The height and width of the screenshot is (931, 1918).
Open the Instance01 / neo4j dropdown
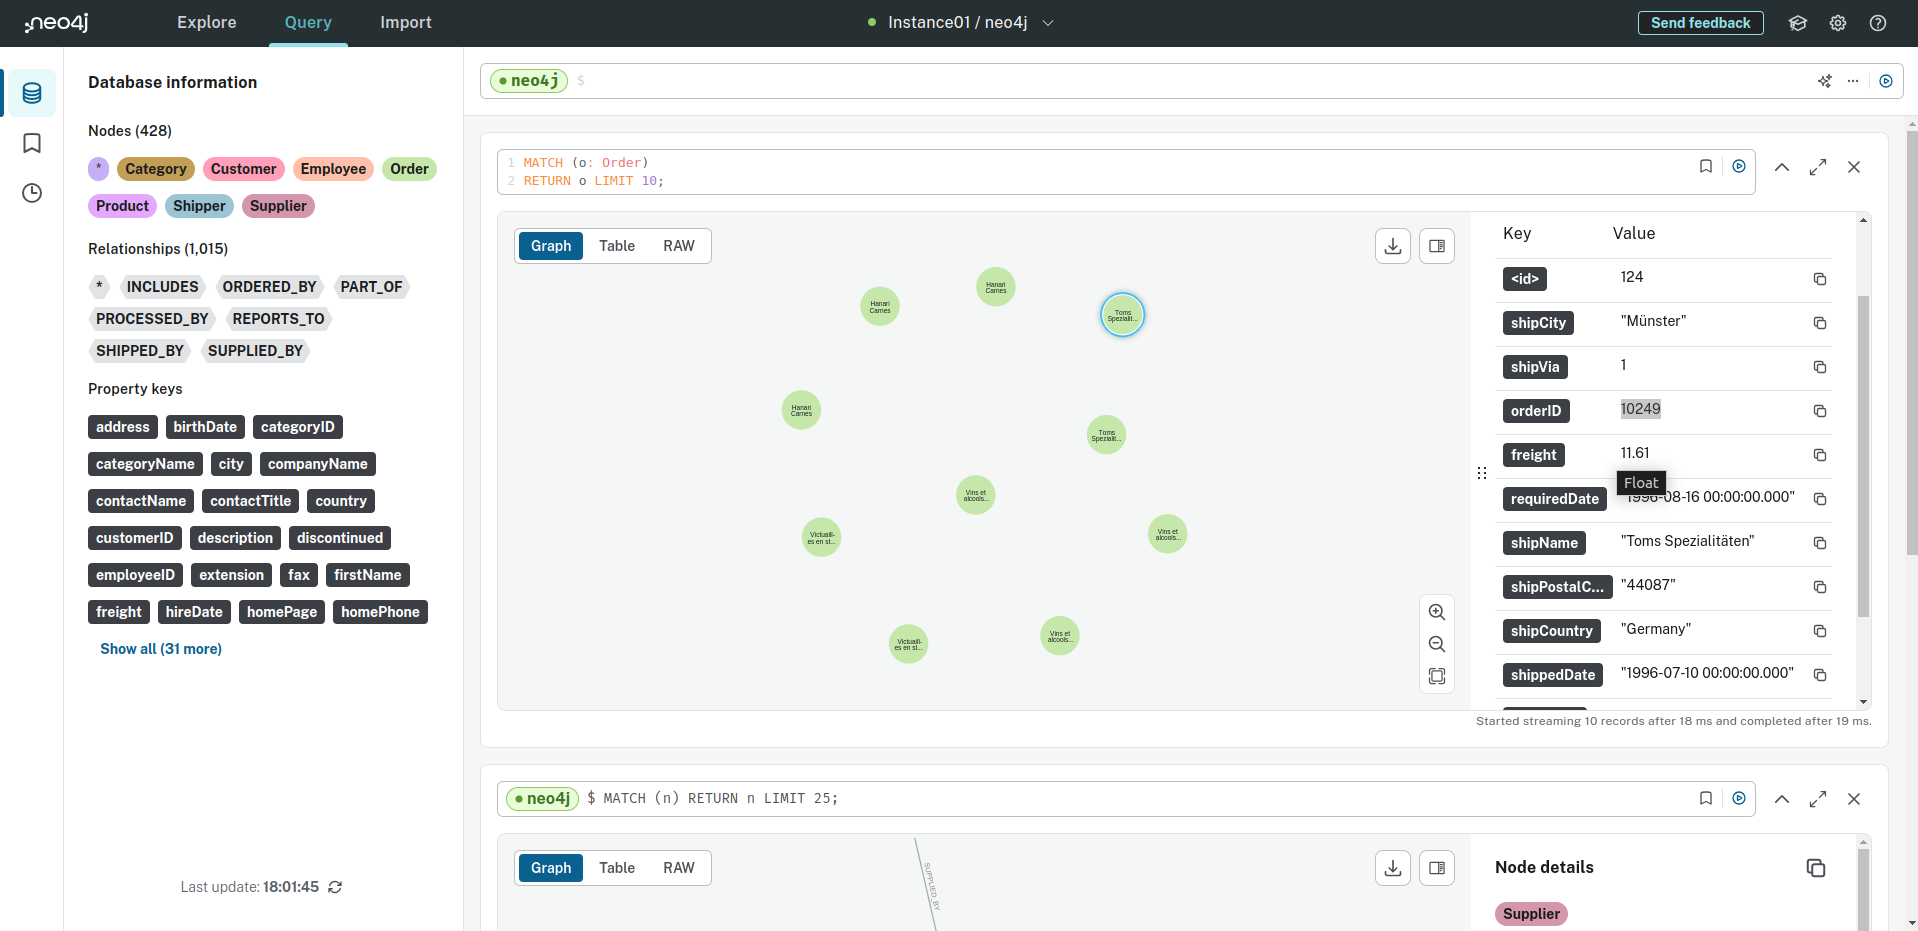click(961, 23)
